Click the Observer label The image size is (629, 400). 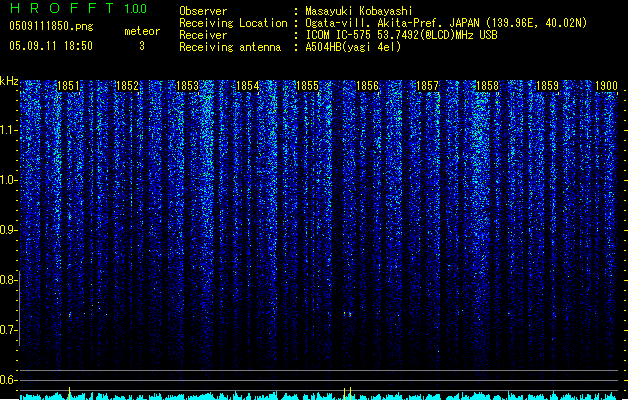(x=203, y=11)
